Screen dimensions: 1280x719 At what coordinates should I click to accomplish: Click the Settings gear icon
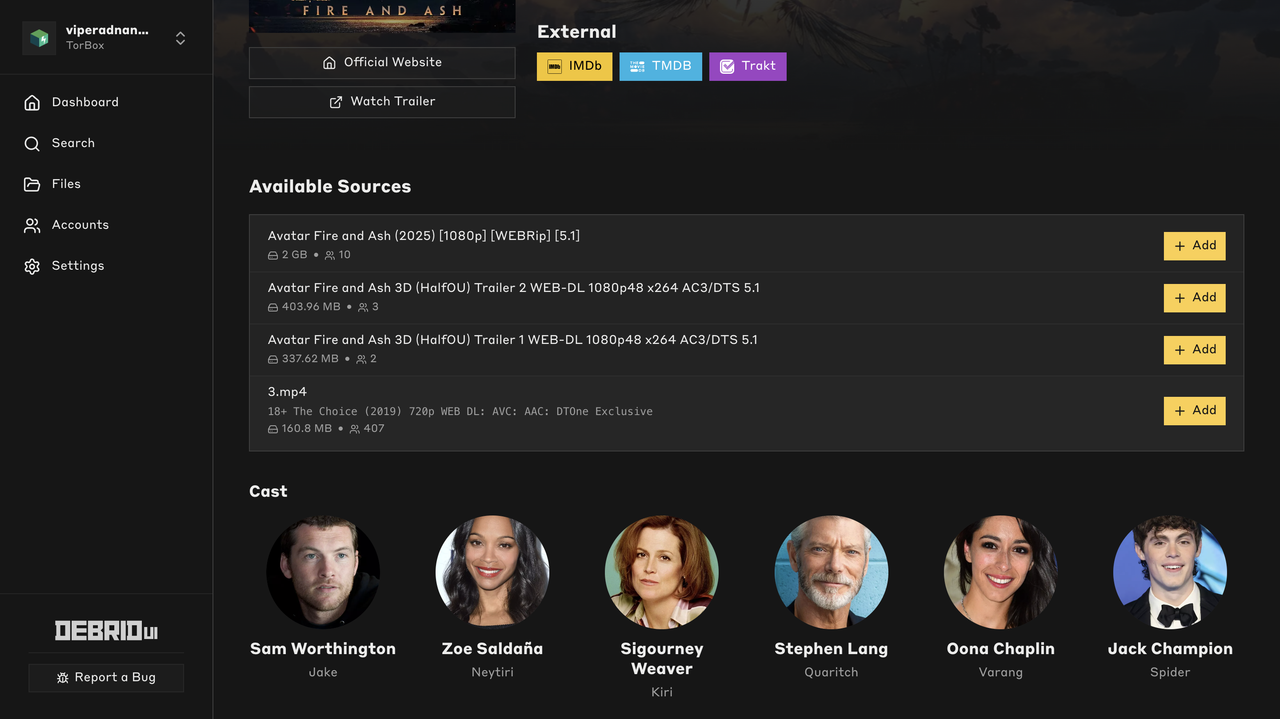(x=32, y=266)
